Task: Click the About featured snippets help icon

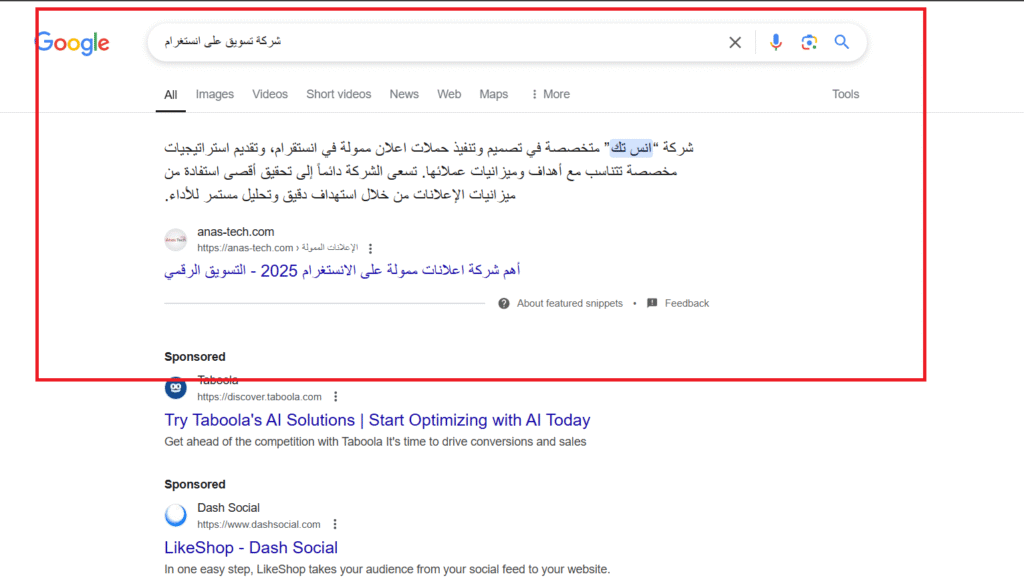Action: (504, 303)
